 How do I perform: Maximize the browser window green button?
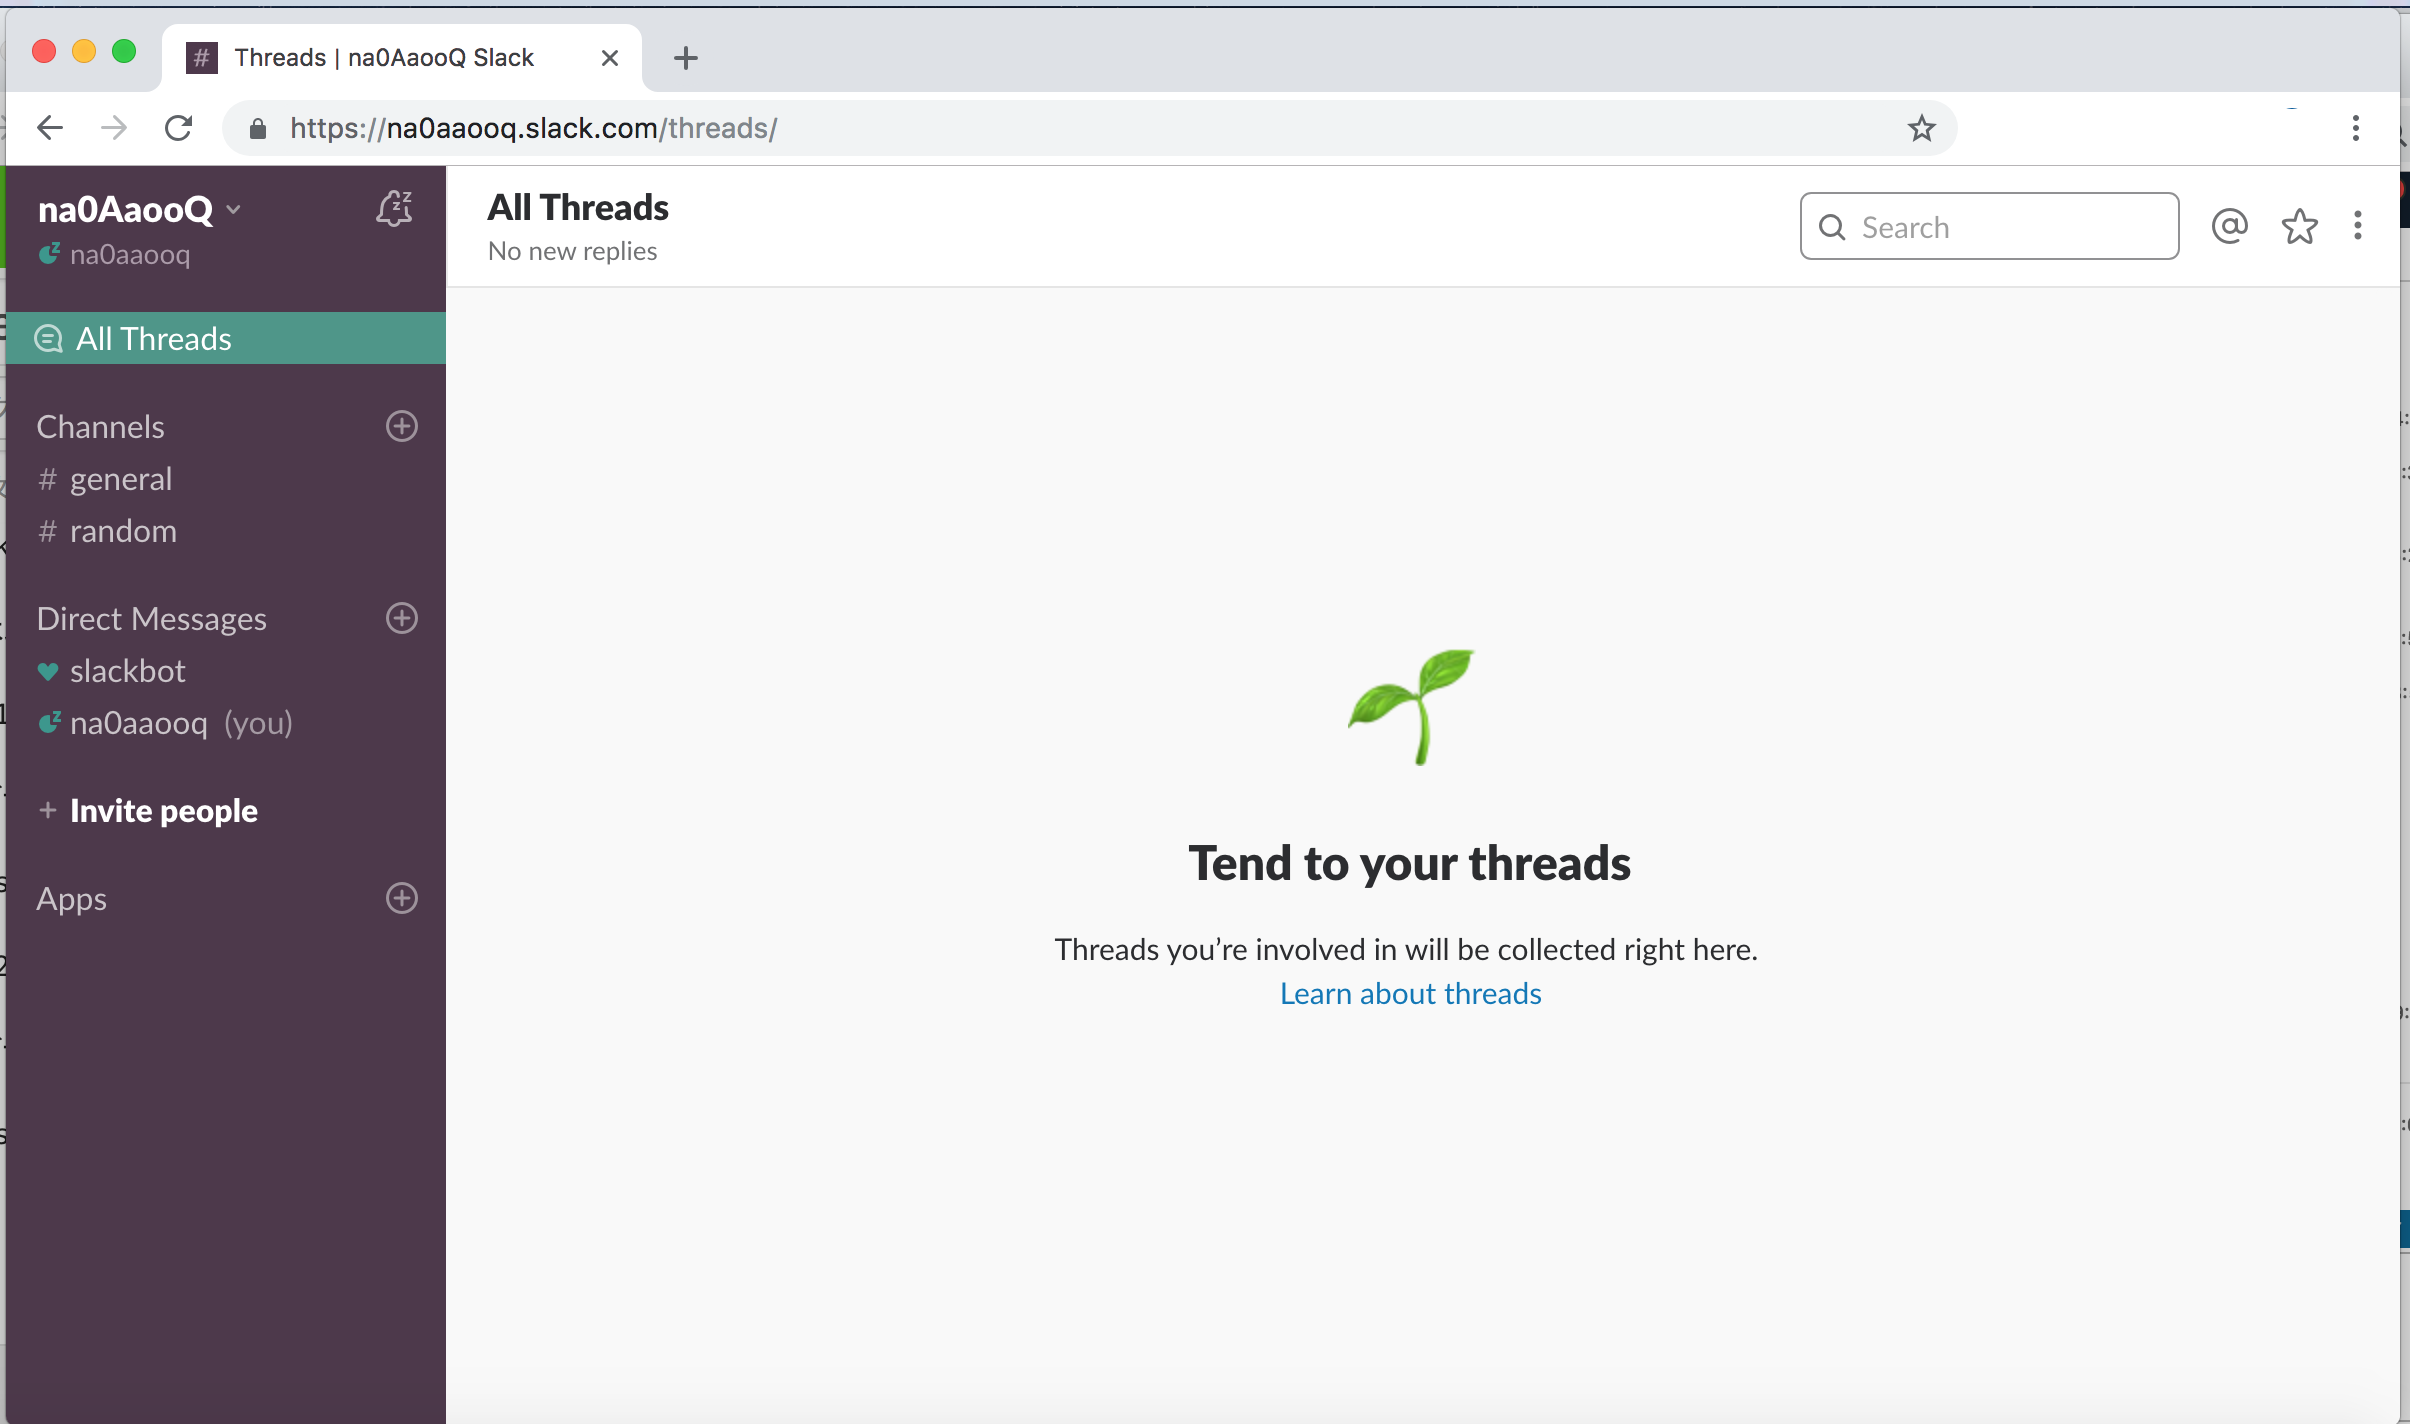click(124, 51)
